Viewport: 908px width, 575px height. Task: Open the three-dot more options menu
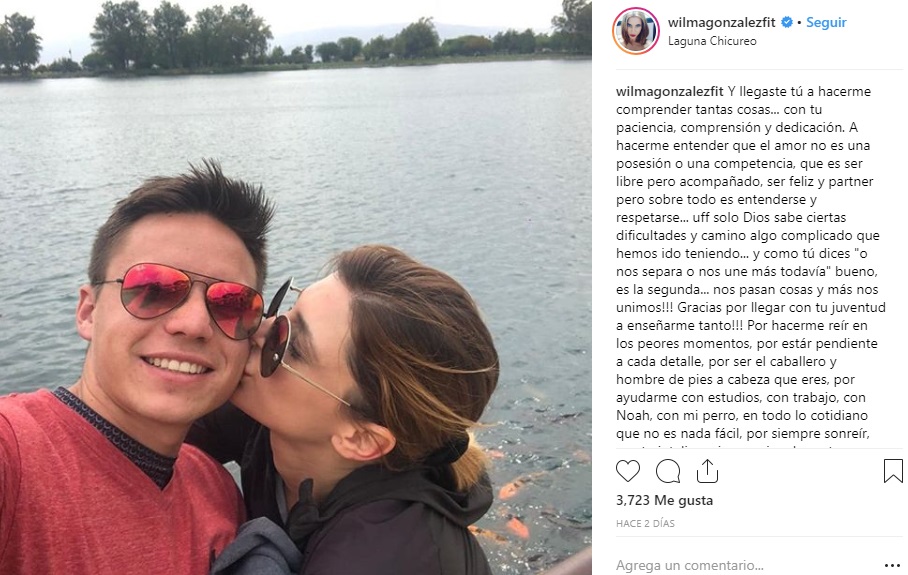(x=892, y=565)
